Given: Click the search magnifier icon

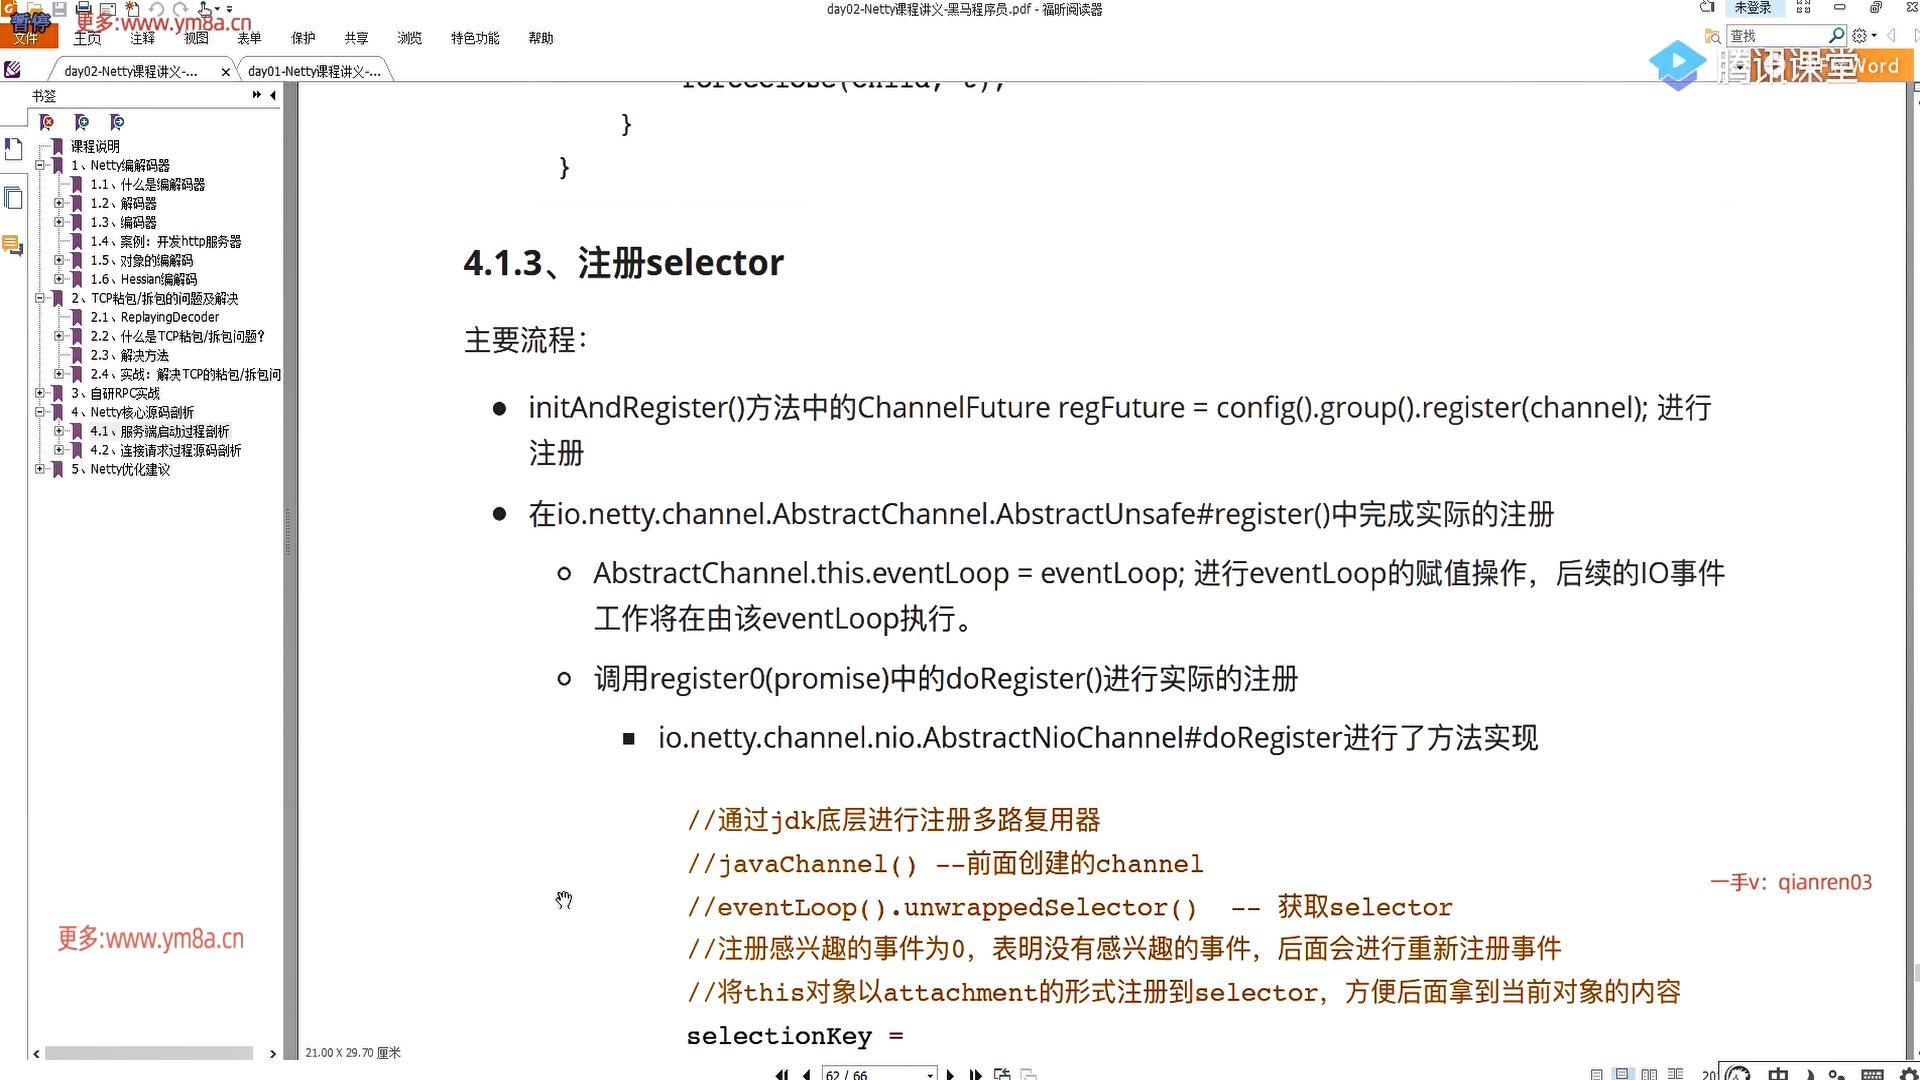Looking at the screenshot, I should tap(1836, 36).
